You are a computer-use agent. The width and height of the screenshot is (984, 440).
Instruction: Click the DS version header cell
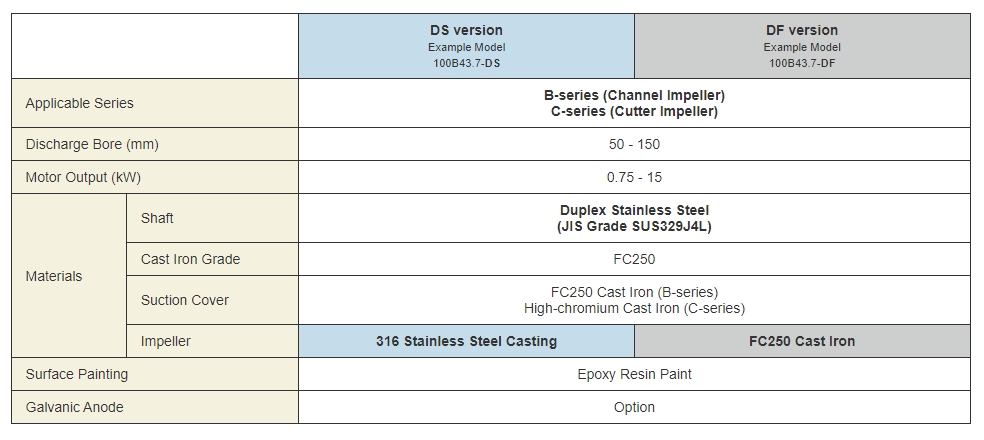[x=466, y=46]
